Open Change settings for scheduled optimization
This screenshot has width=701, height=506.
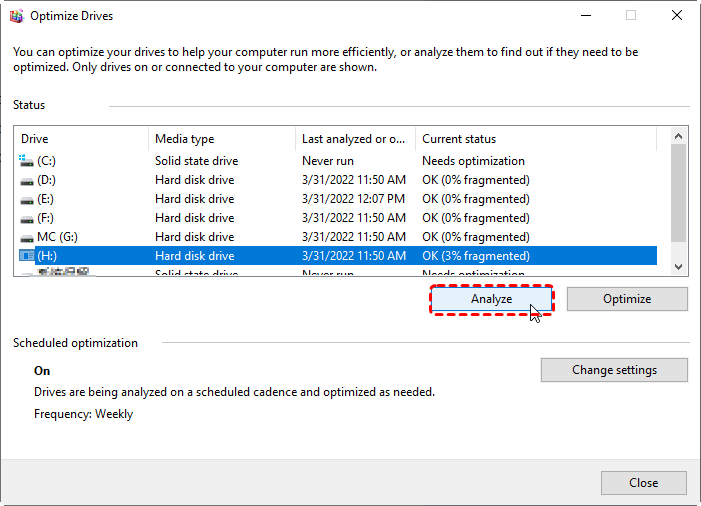614,370
